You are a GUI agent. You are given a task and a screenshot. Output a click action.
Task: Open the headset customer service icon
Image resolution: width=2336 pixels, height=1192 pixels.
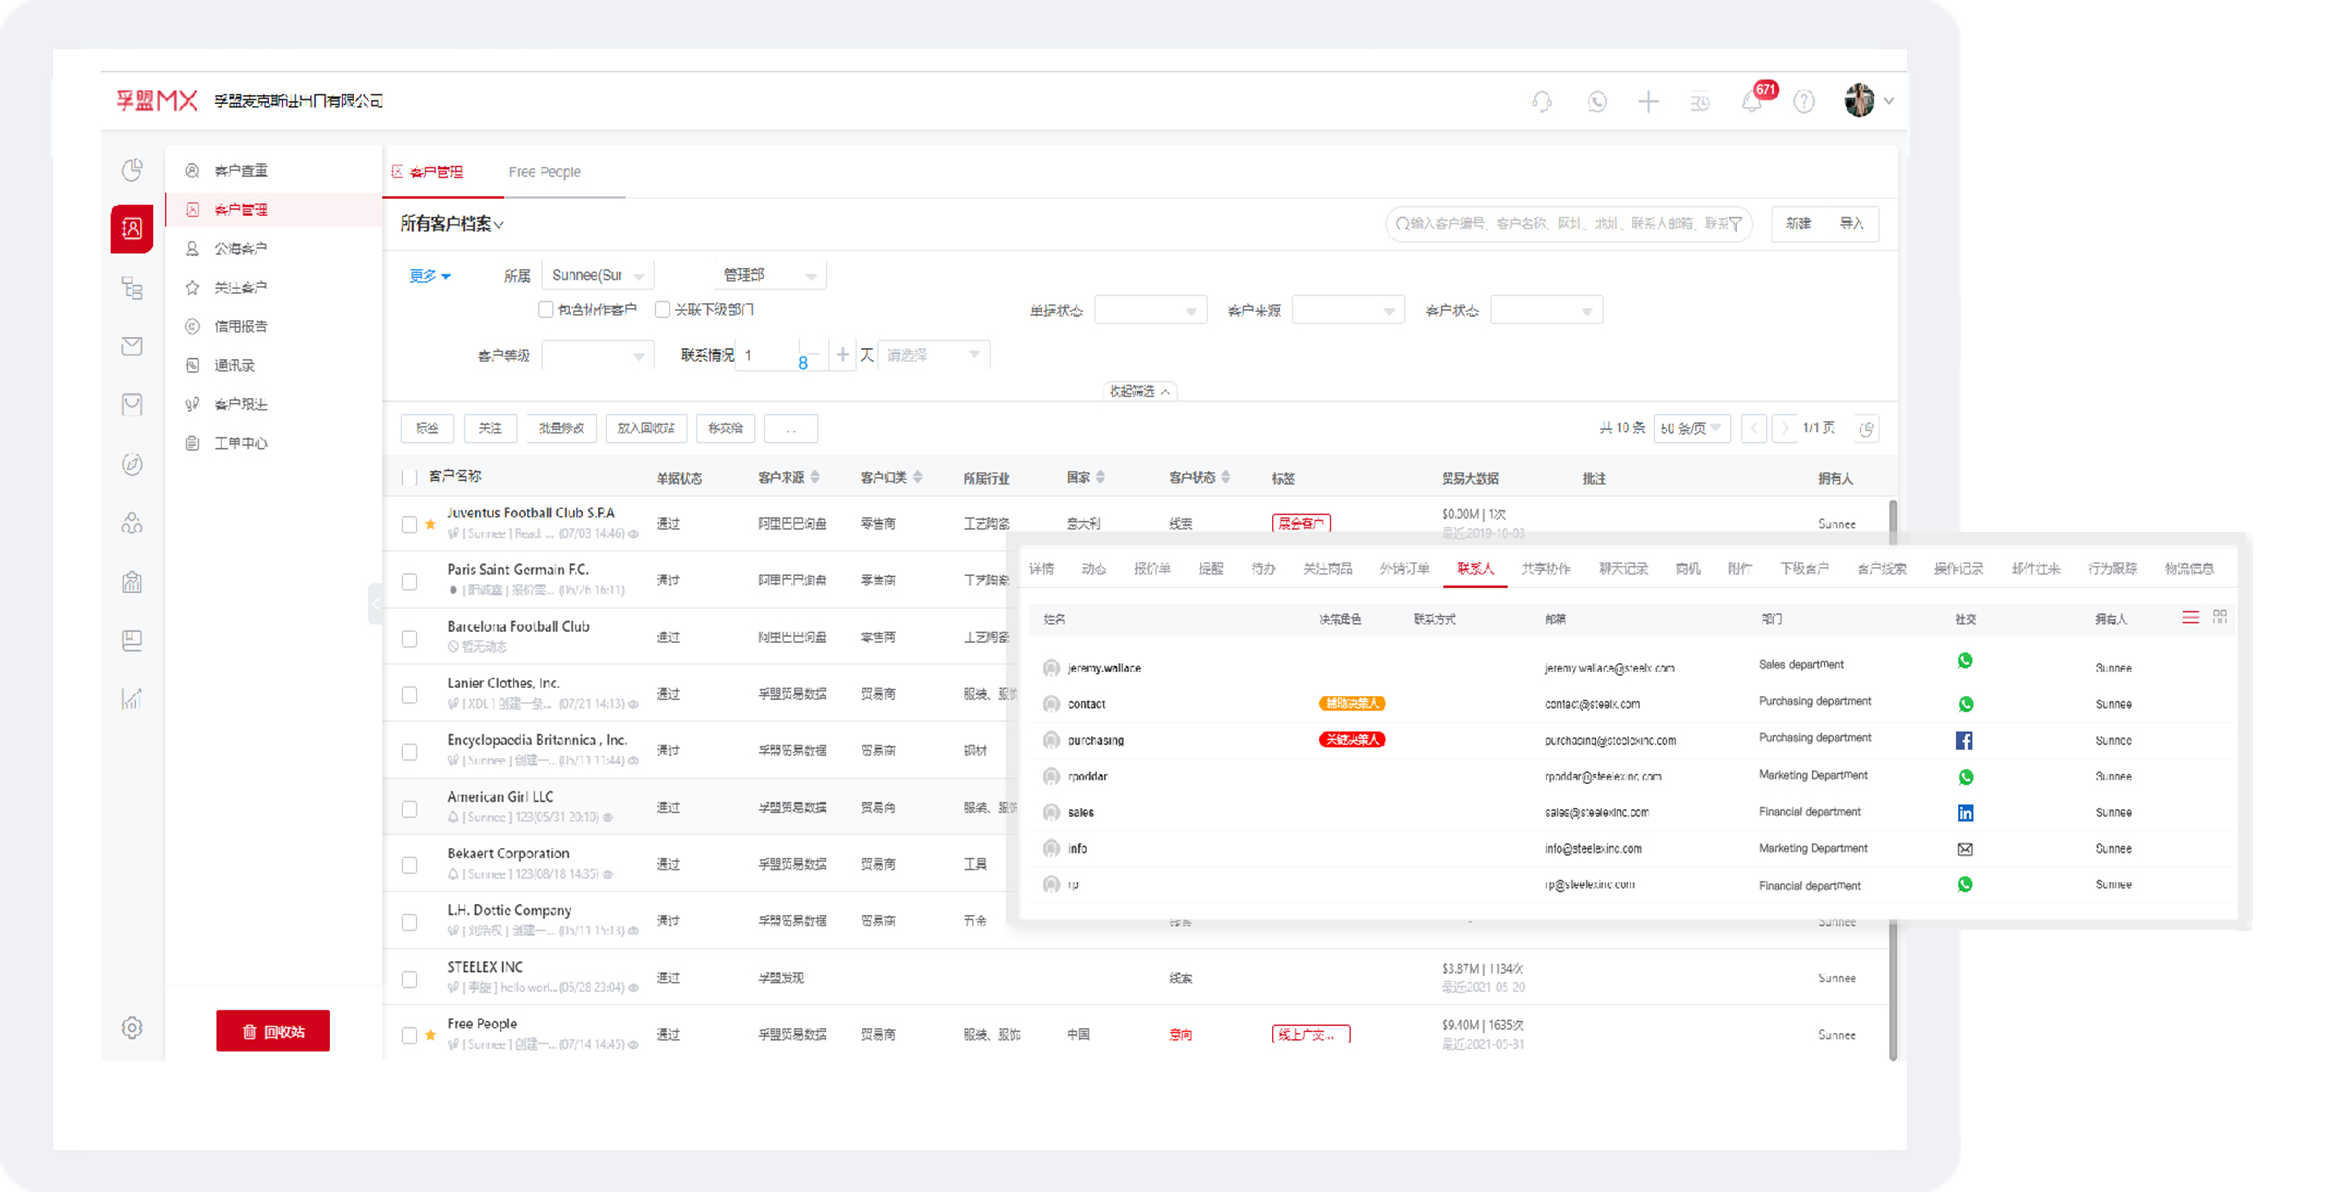[x=1543, y=101]
